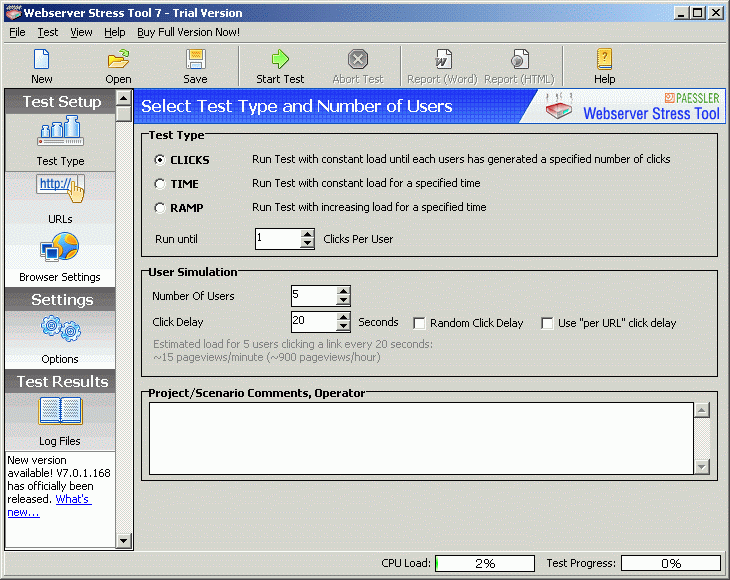Image resolution: width=730 pixels, height=580 pixels.
Task: Increase Number Of Users with up arrow
Action: (343, 290)
